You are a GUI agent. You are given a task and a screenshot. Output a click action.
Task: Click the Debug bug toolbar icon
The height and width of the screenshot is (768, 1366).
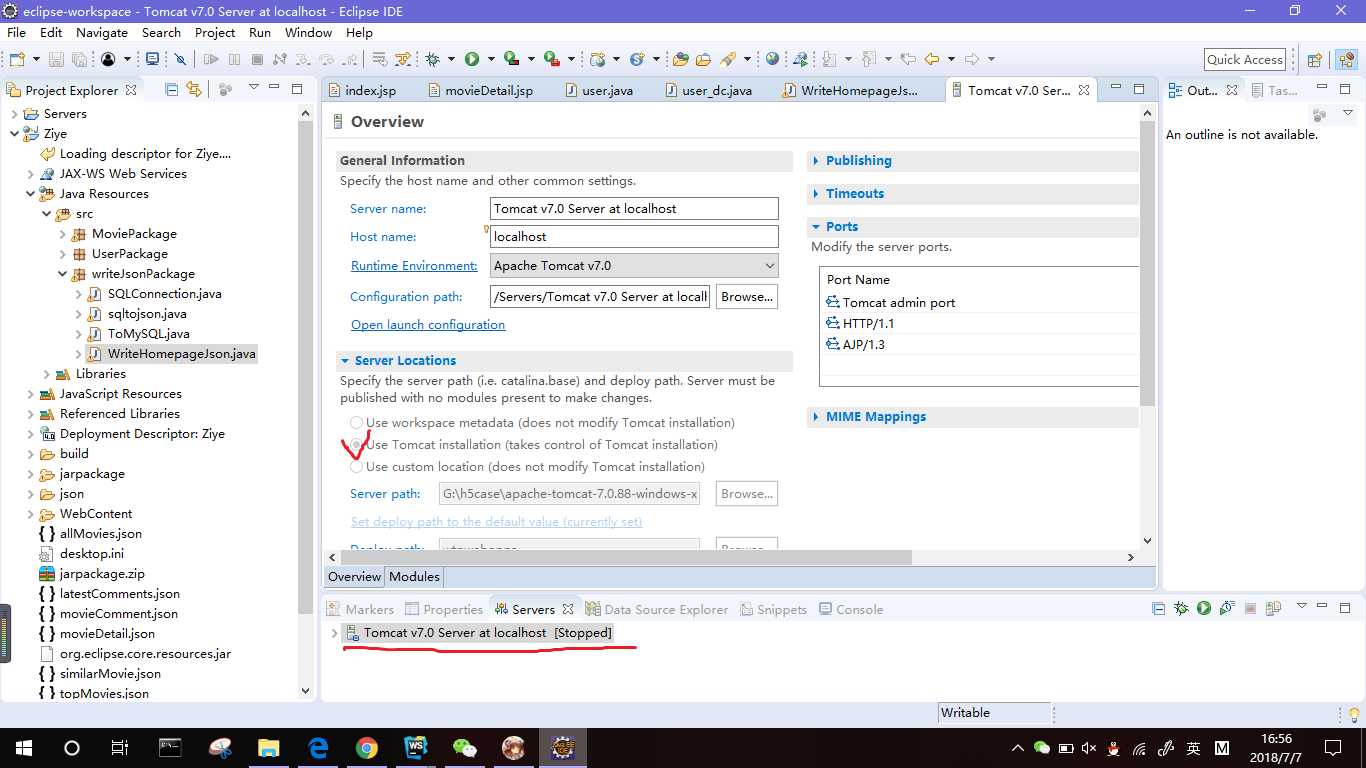(433, 59)
